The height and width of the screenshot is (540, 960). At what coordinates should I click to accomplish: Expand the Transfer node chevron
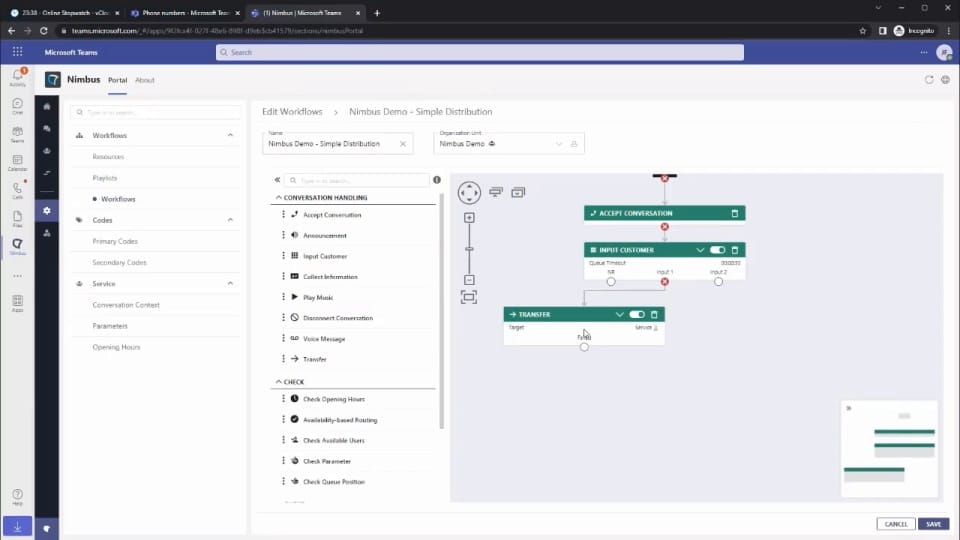(x=620, y=314)
